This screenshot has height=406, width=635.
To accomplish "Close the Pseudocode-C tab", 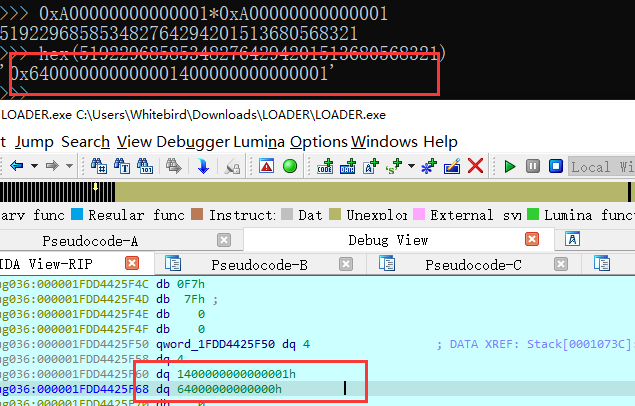I will click(x=560, y=264).
